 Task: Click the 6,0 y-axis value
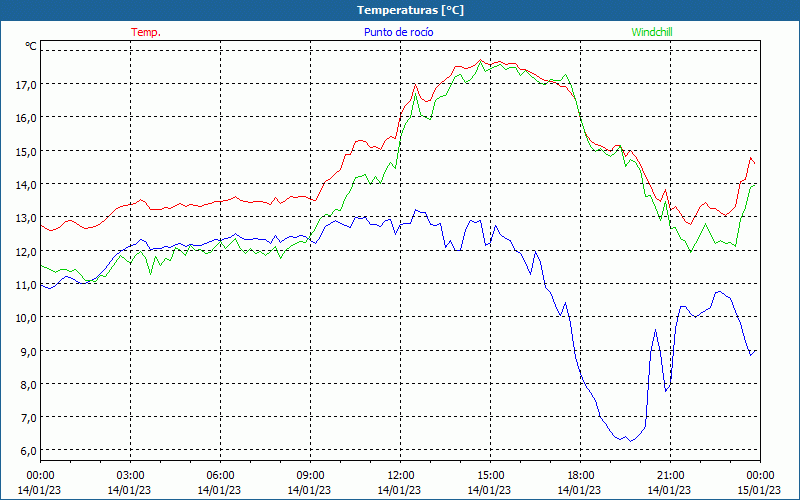[x=29, y=451]
